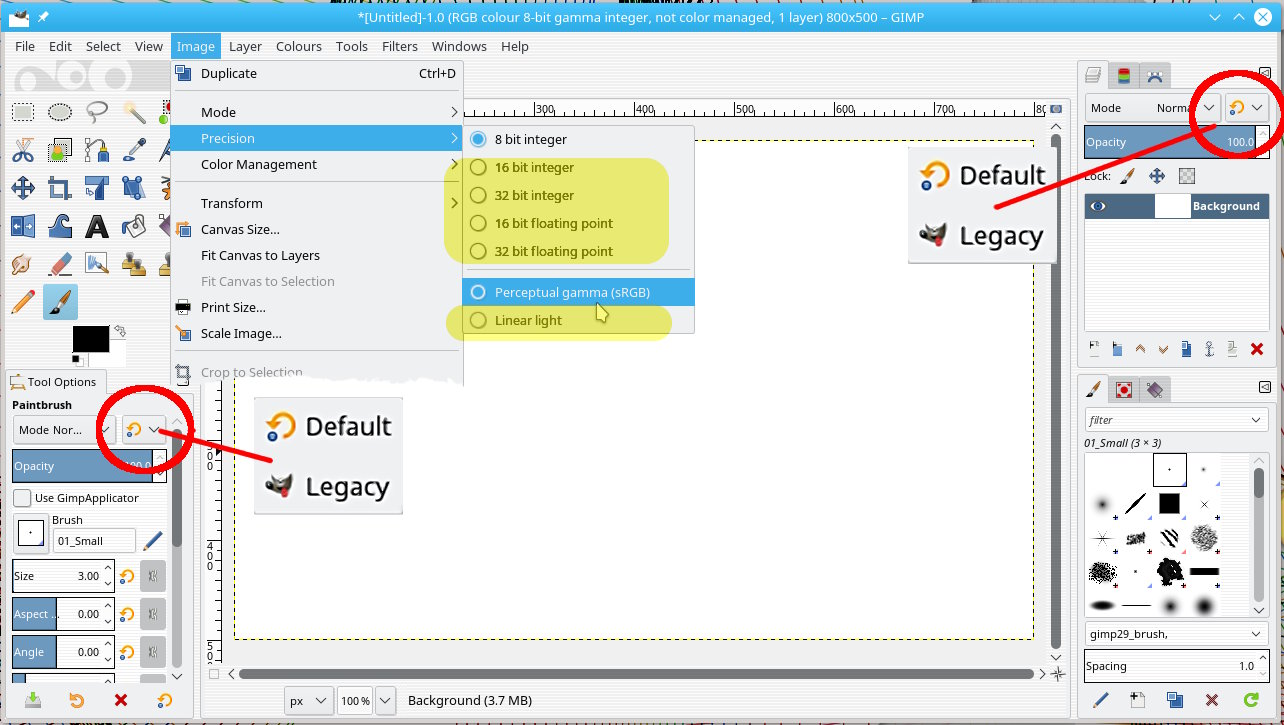1284x725 pixels.
Task: Open layer mode group dropdown in Layers panel
Action: click(1246, 108)
